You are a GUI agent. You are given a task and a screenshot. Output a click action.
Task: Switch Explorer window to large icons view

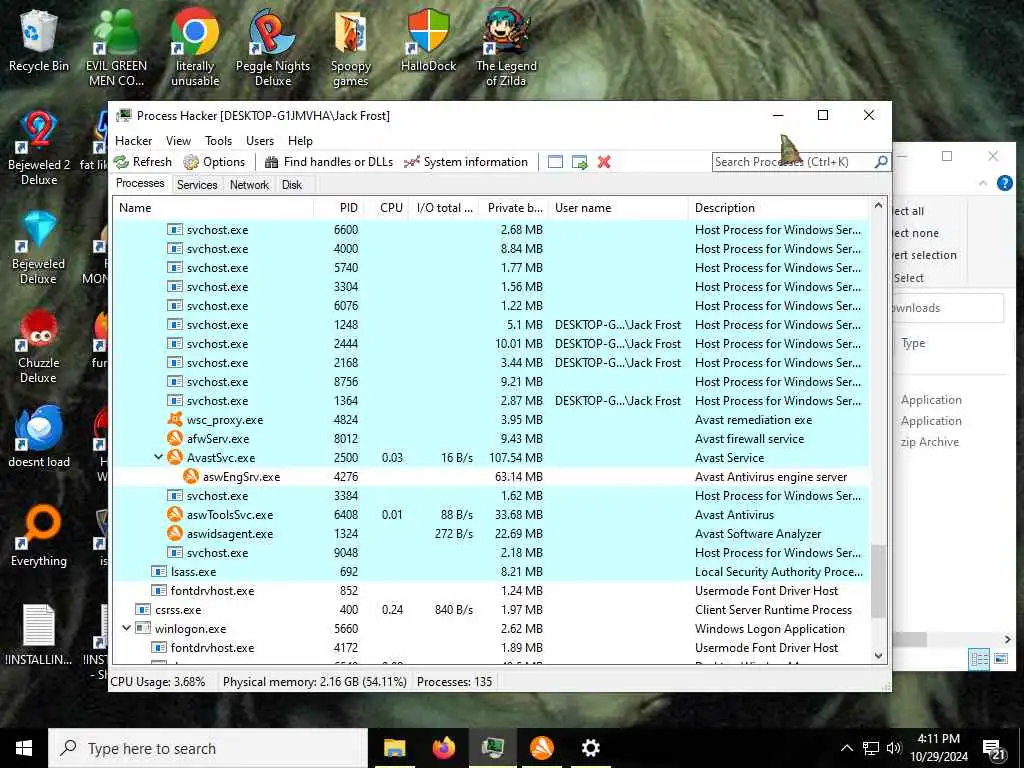pos(1001,659)
